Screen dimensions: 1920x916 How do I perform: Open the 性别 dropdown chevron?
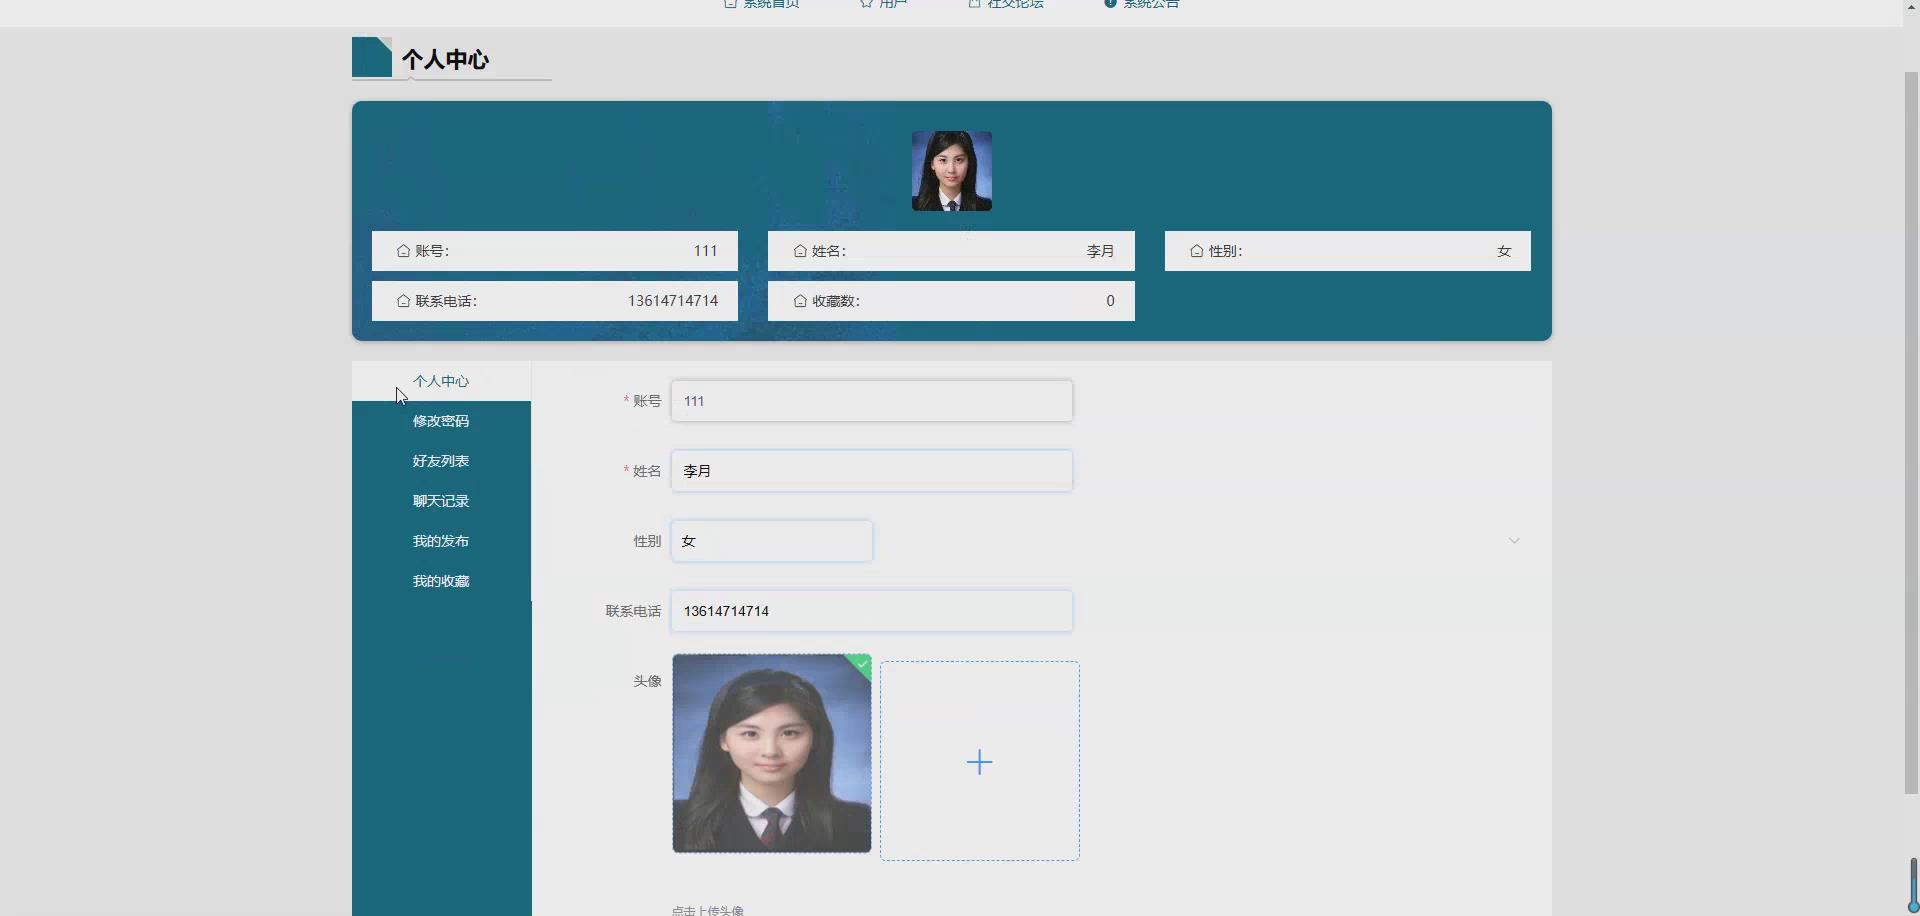(x=1513, y=540)
